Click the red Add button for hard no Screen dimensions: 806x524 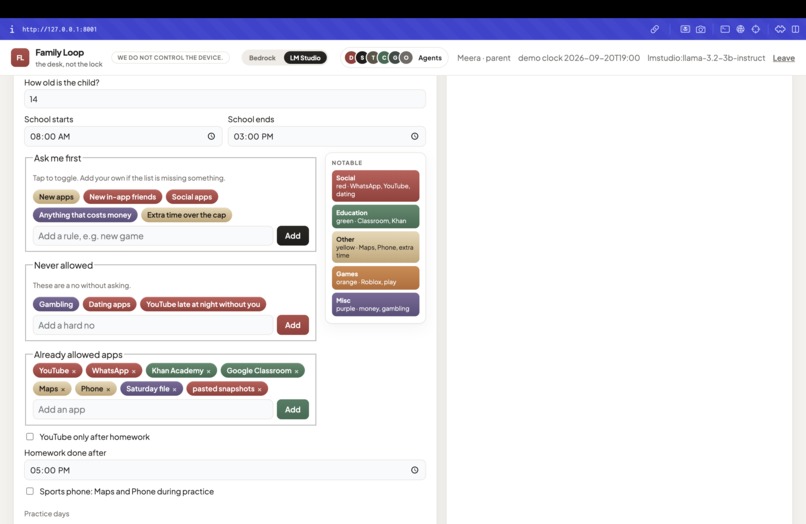[x=292, y=325]
